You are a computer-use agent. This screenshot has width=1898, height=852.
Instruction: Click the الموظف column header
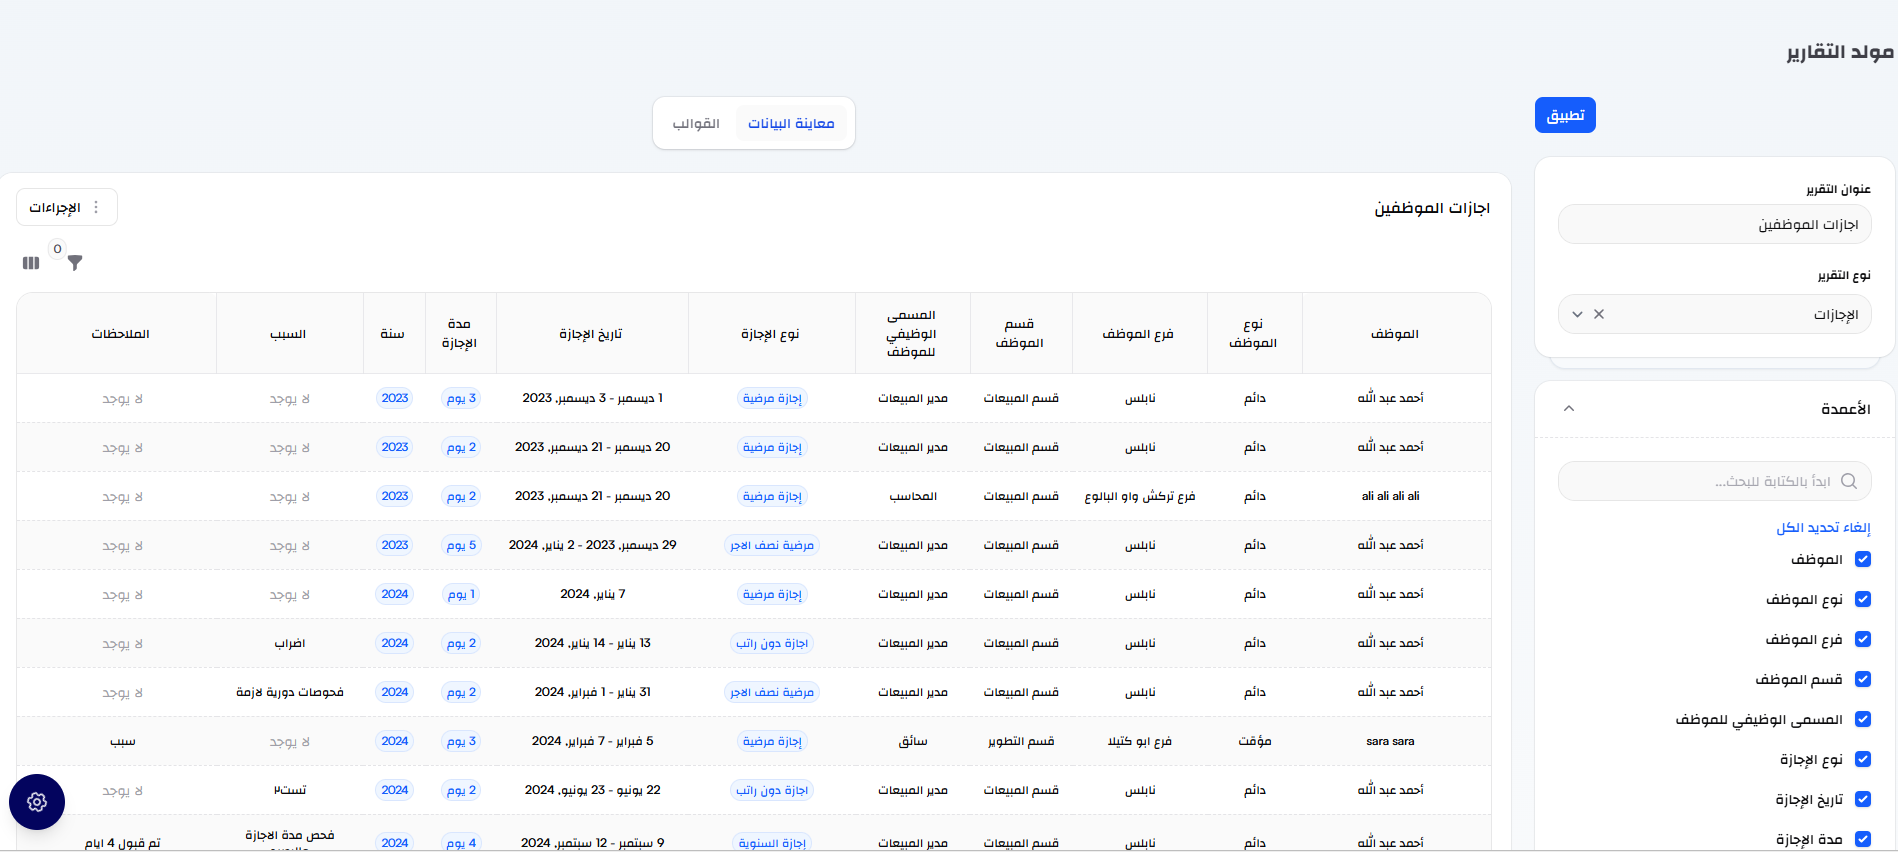(1395, 334)
